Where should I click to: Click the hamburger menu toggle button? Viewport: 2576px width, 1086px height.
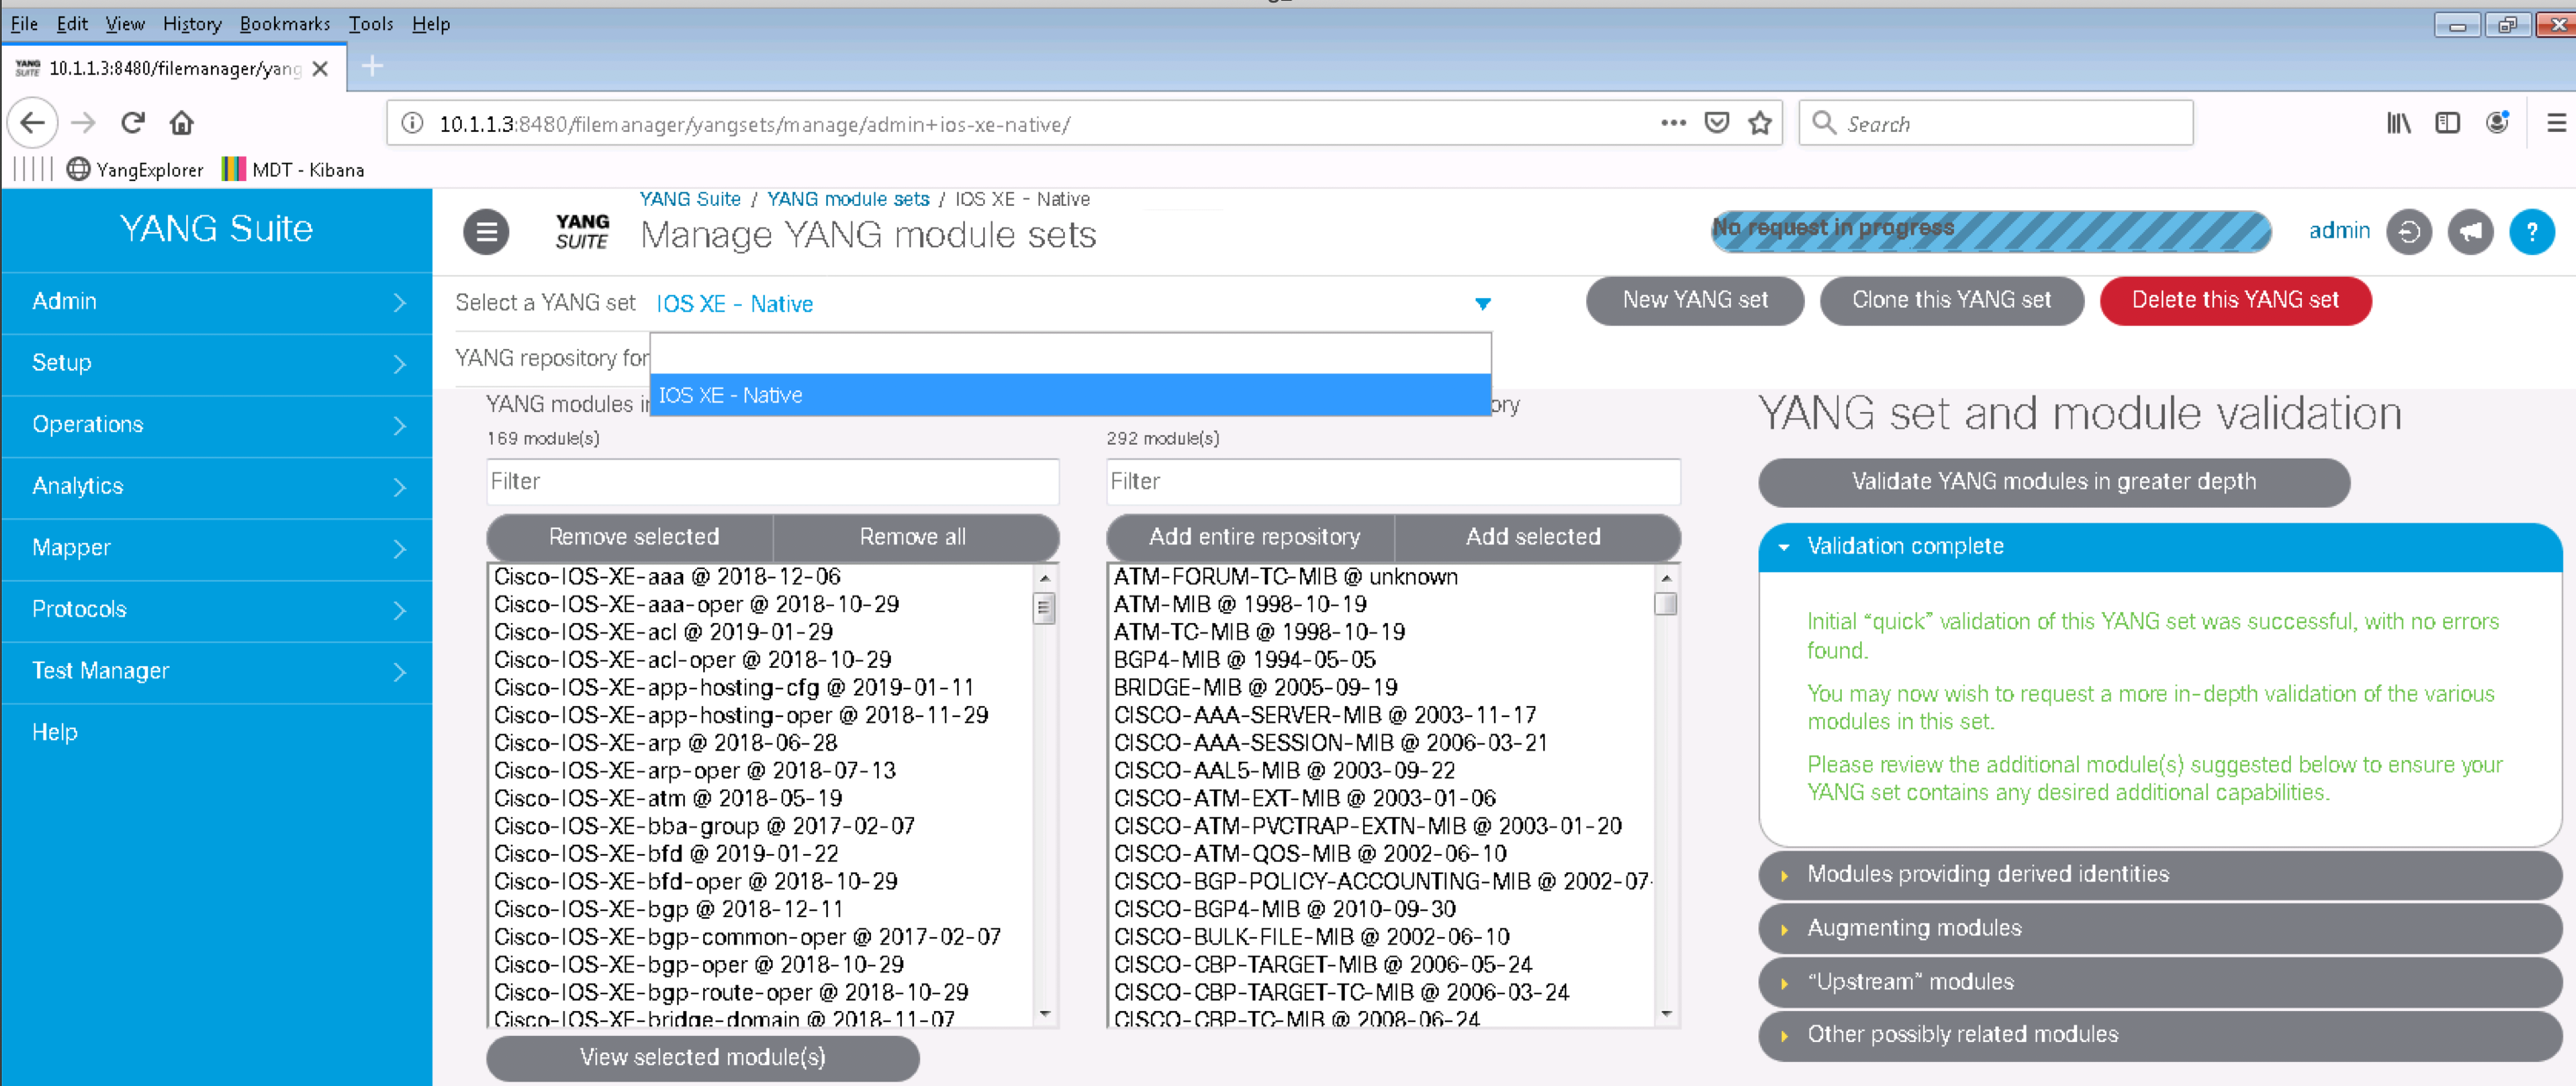point(486,232)
